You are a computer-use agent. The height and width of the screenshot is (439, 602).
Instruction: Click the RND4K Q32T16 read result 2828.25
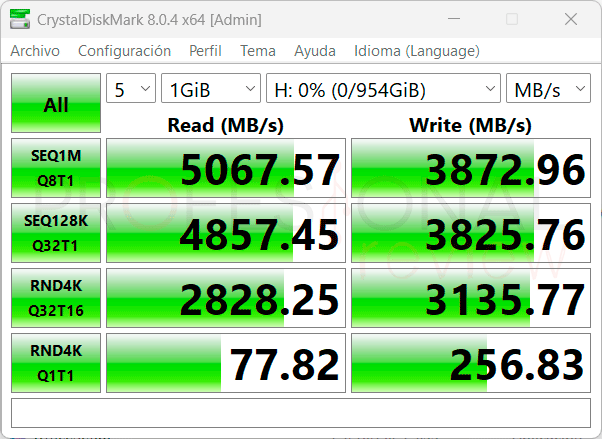(226, 298)
